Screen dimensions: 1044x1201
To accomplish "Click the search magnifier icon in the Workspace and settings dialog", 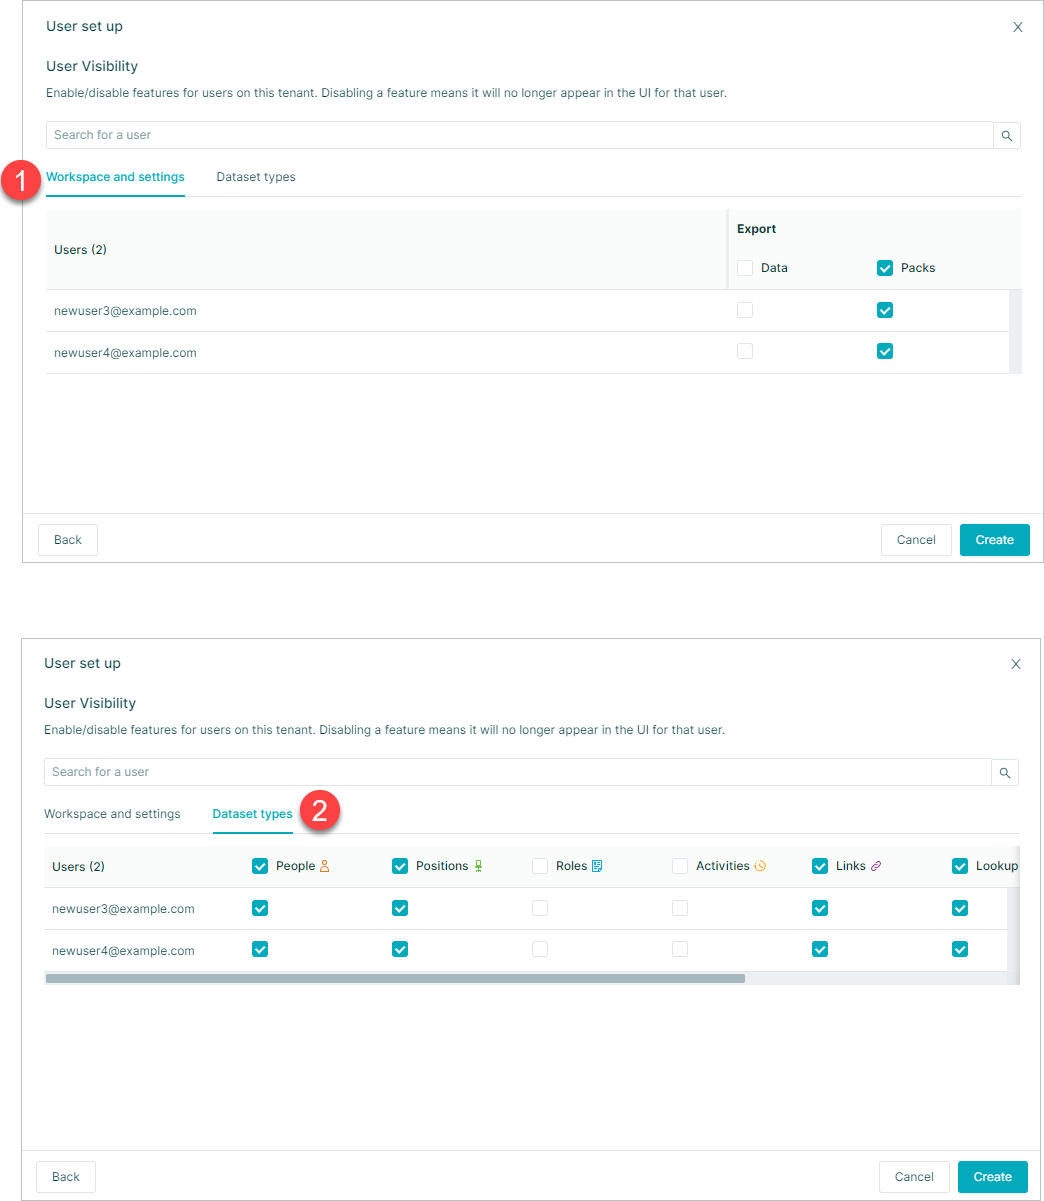I will pyautogui.click(x=1007, y=136).
